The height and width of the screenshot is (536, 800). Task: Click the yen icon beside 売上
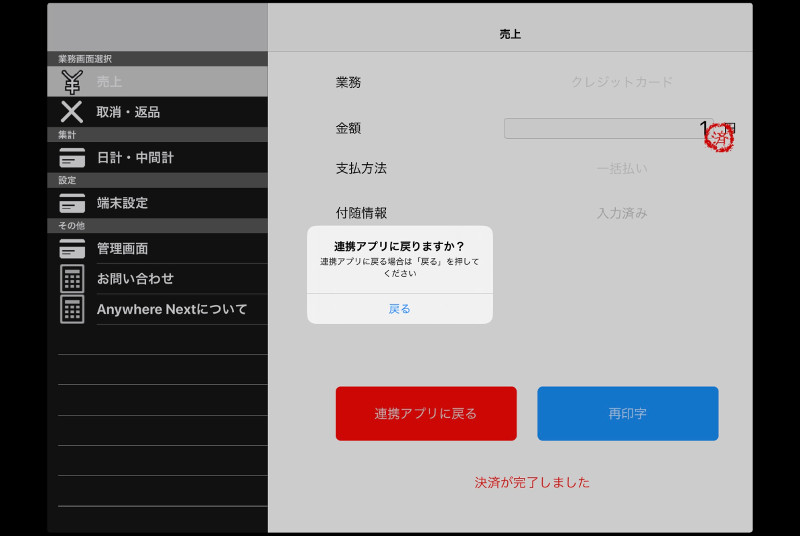click(x=72, y=82)
